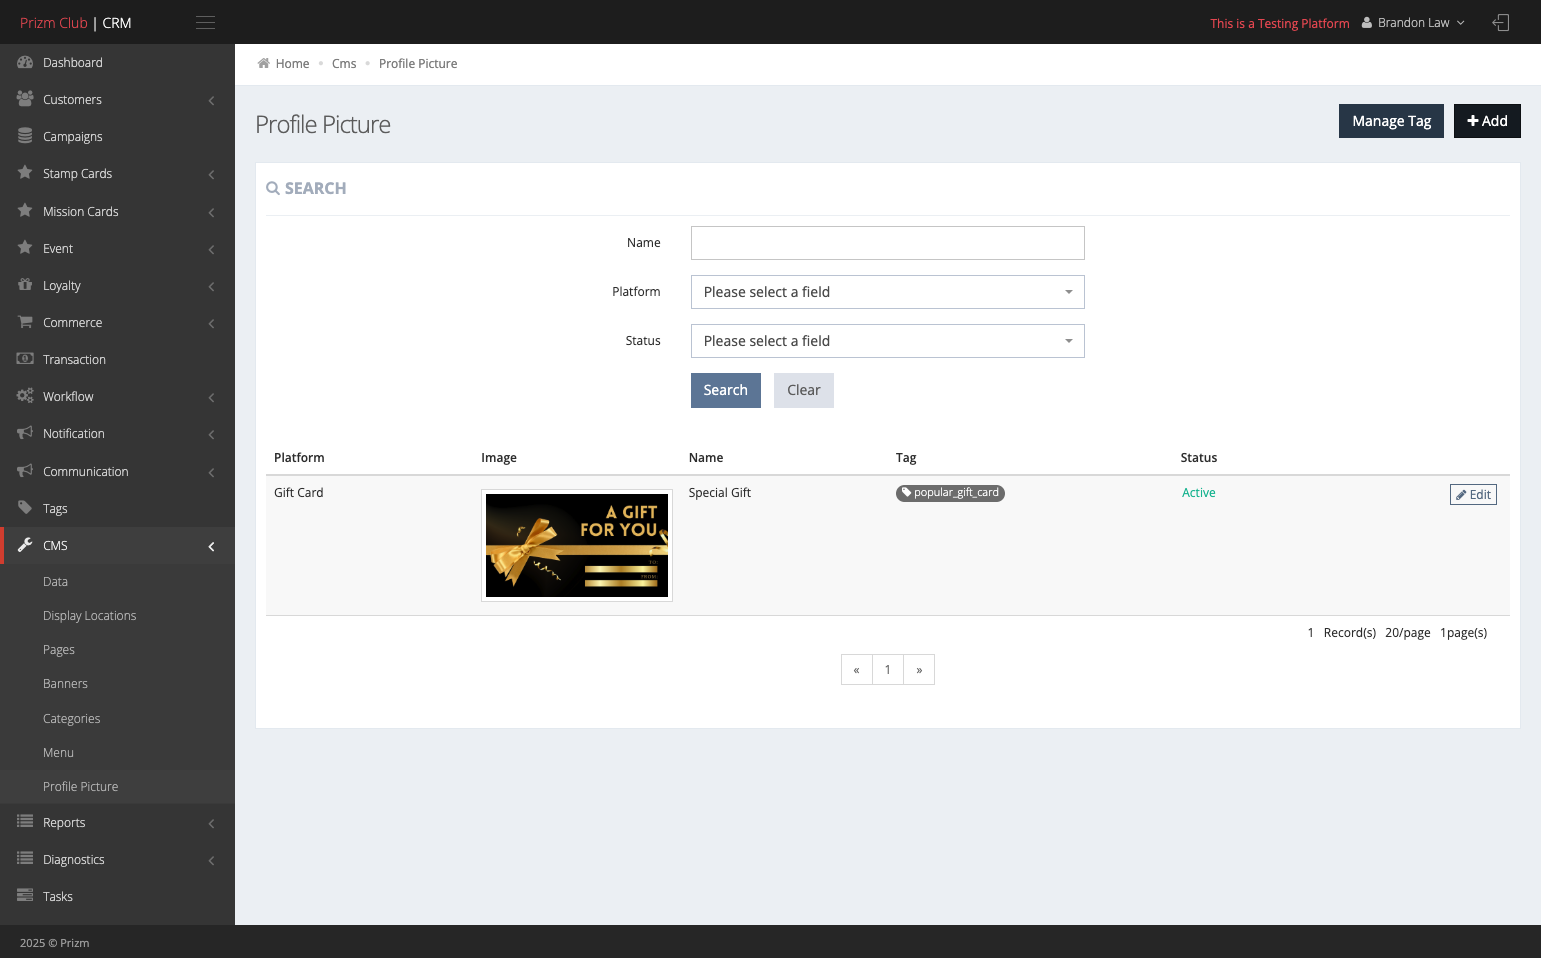Click the popular_gift_card tag label
Image resolution: width=1541 pixels, height=958 pixels.
950,493
